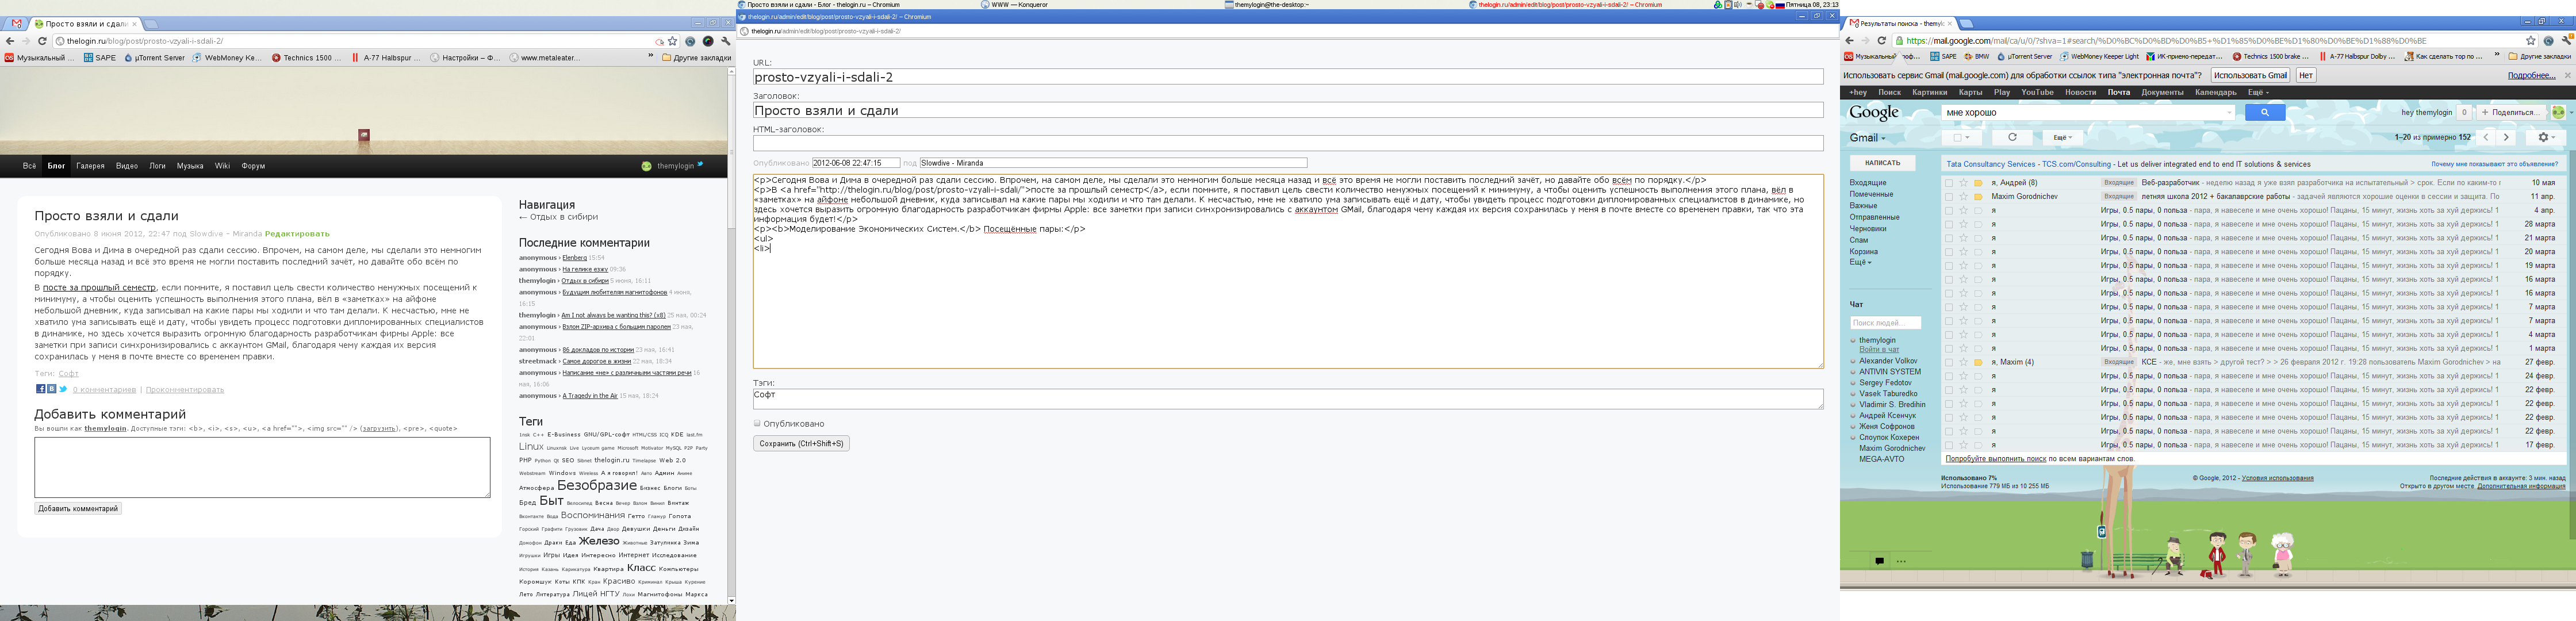Go to newer Gmail results arrow
2576x621 pixels.
2486,137
